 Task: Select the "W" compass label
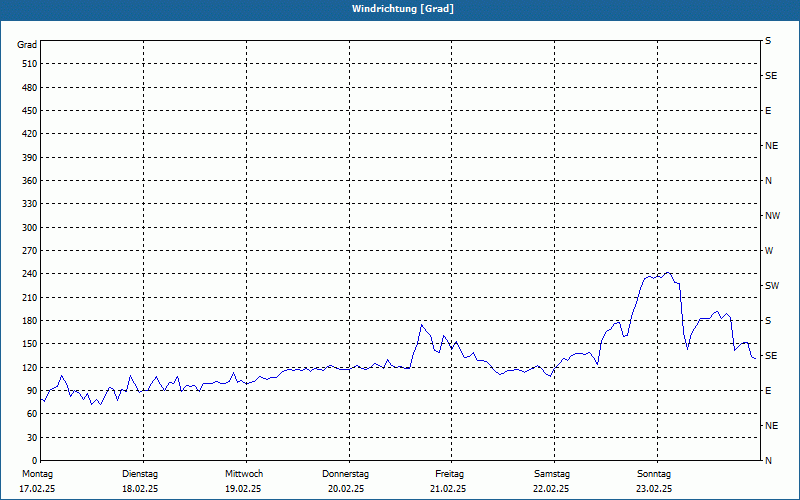pos(769,251)
